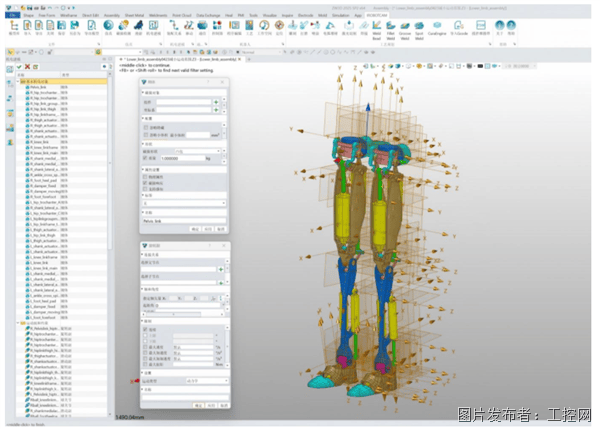The image size is (600, 429).
Task: Open the Sheet Metal ribbon tab
Action: 134,15
